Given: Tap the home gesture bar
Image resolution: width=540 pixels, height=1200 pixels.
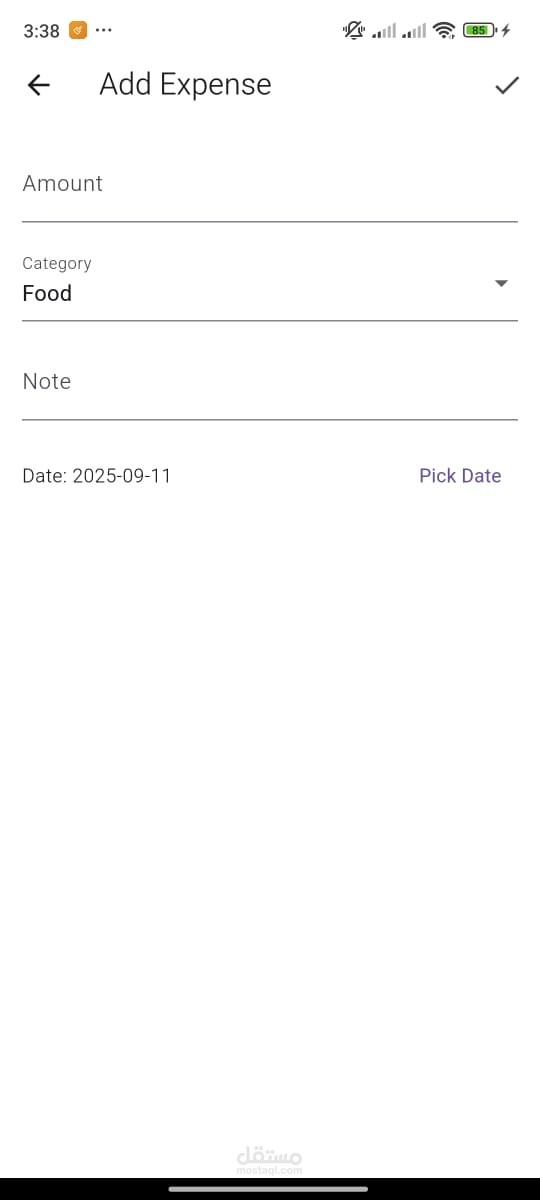Looking at the screenshot, I should coord(270,1189).
